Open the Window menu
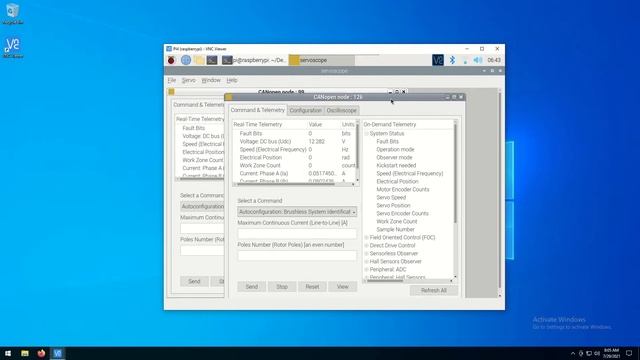This screenshot has width=640, height=360. pos(211,80)
